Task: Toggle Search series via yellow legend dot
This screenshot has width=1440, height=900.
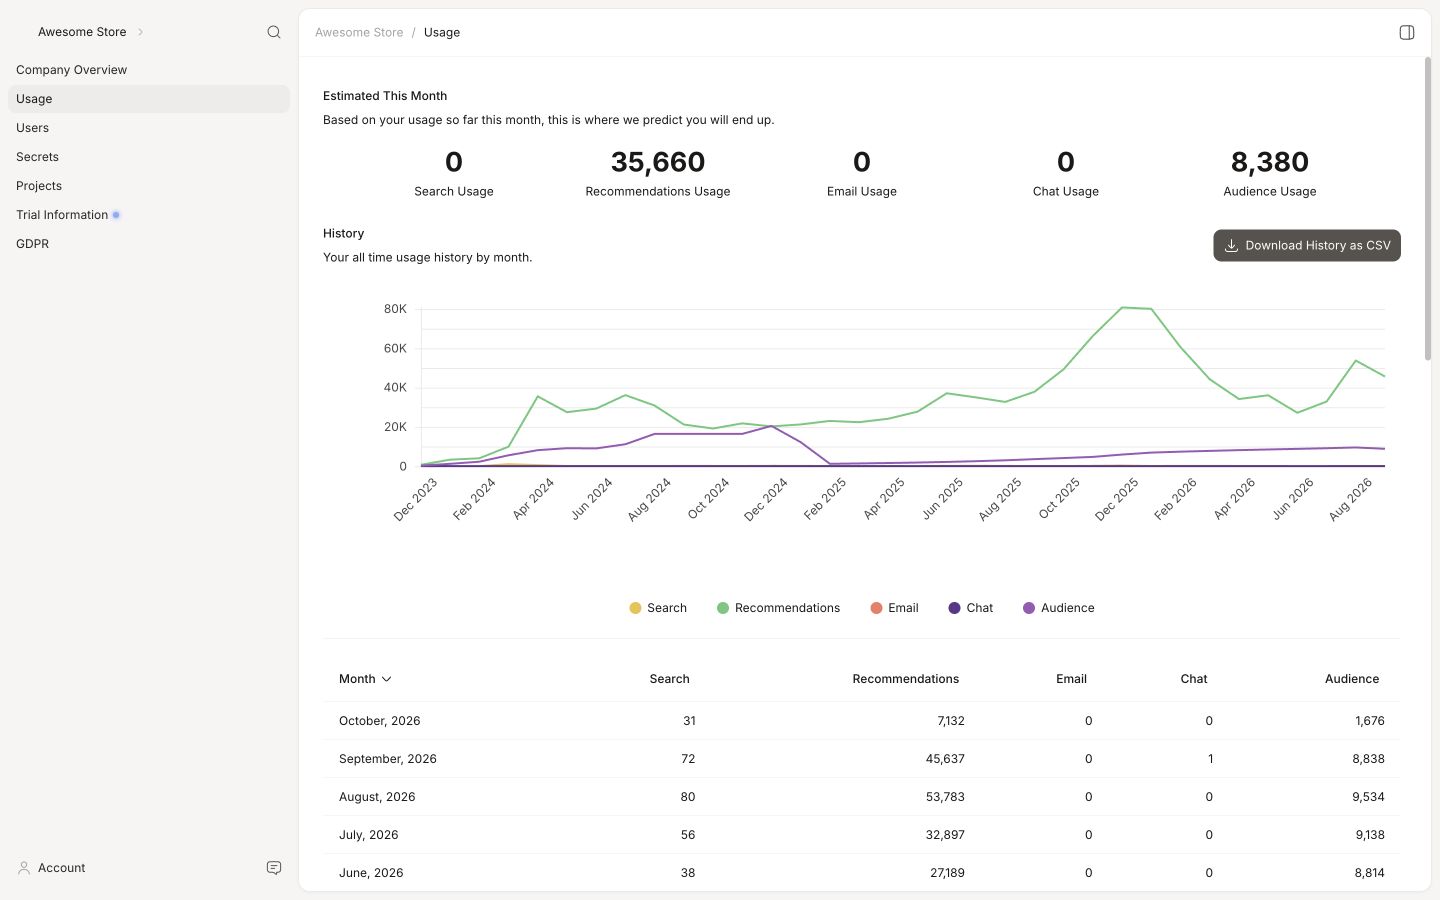Action: [635, 608]
